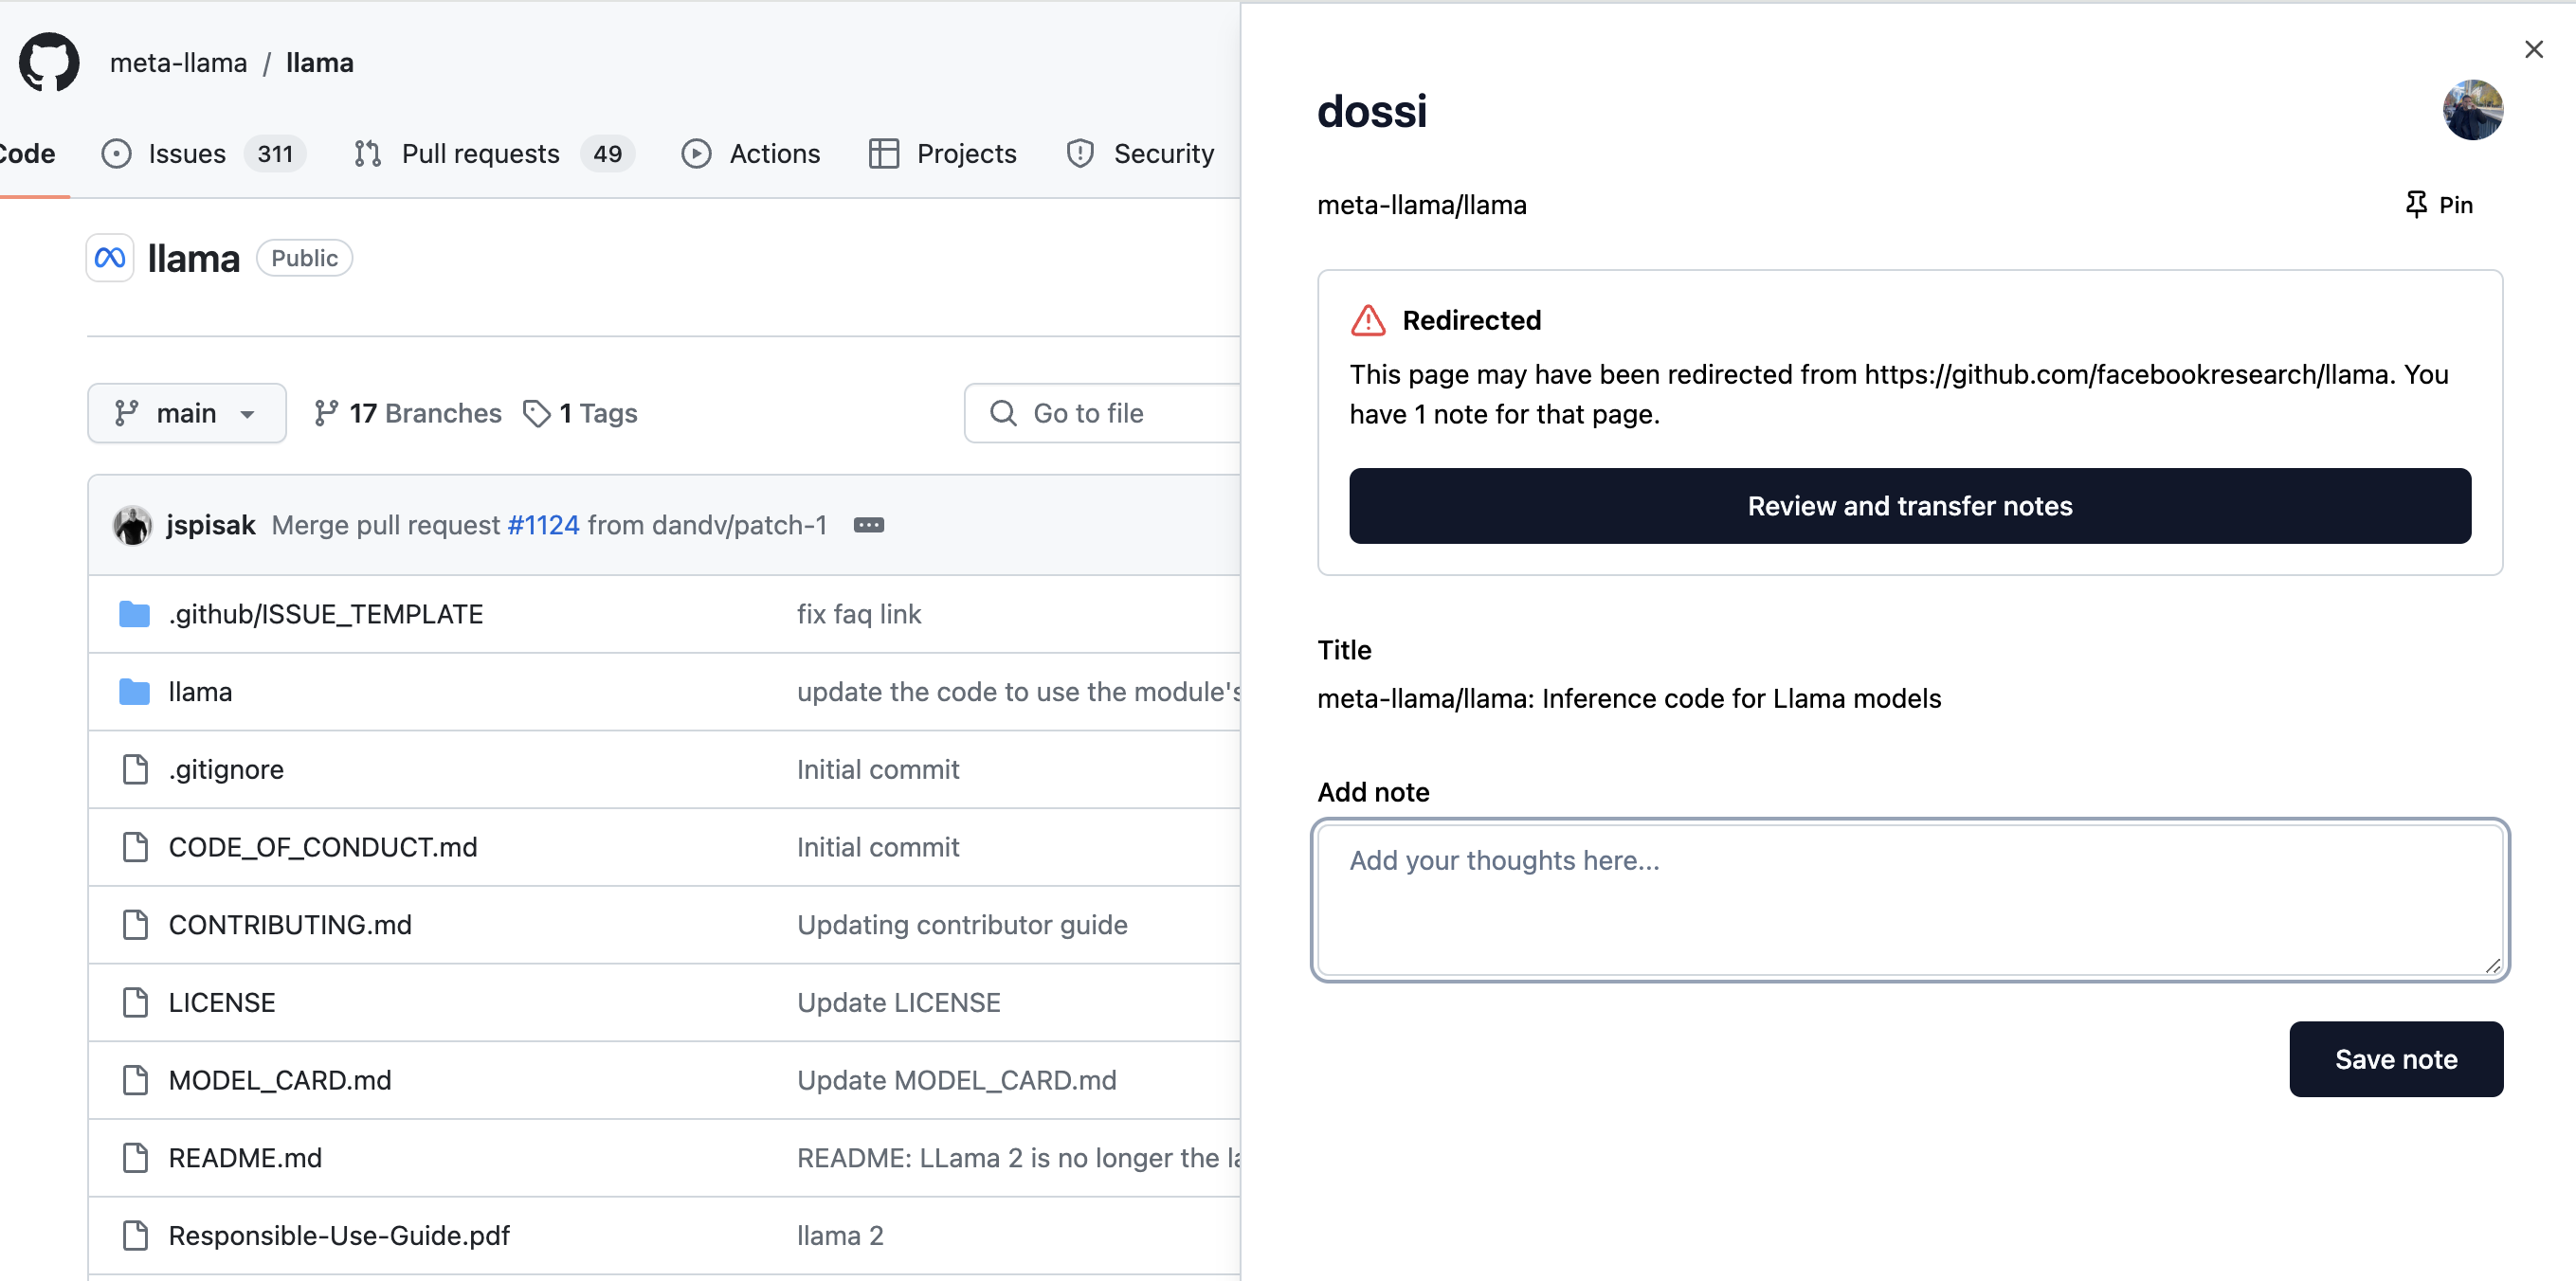Open CODE_OF_CONDUCT.md file name
The image size is (2576, 1281).
tap(323, 847)
